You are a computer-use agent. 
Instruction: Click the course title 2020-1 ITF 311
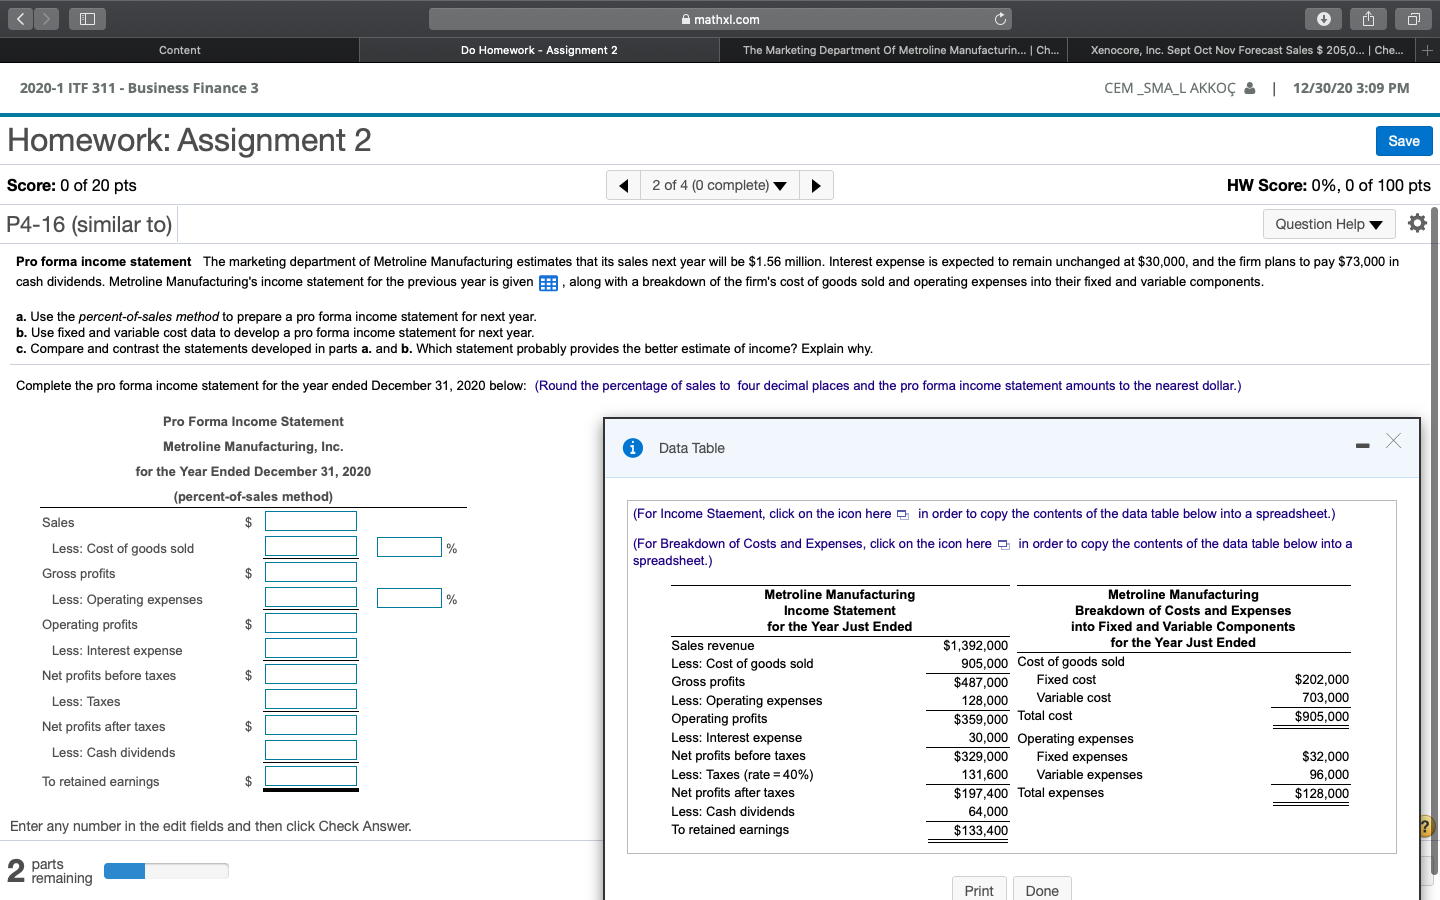point(139,88)
